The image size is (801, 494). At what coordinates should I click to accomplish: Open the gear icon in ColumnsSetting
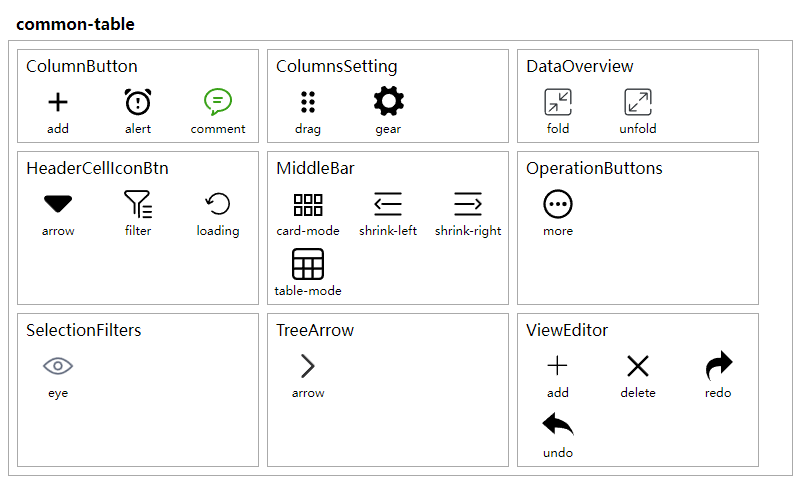(388, 102)
